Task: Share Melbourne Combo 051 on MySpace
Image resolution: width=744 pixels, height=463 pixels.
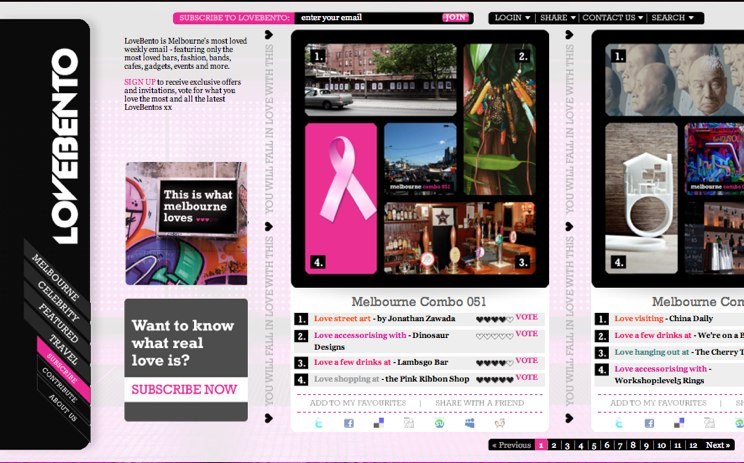Action: [x=470, y=423]
